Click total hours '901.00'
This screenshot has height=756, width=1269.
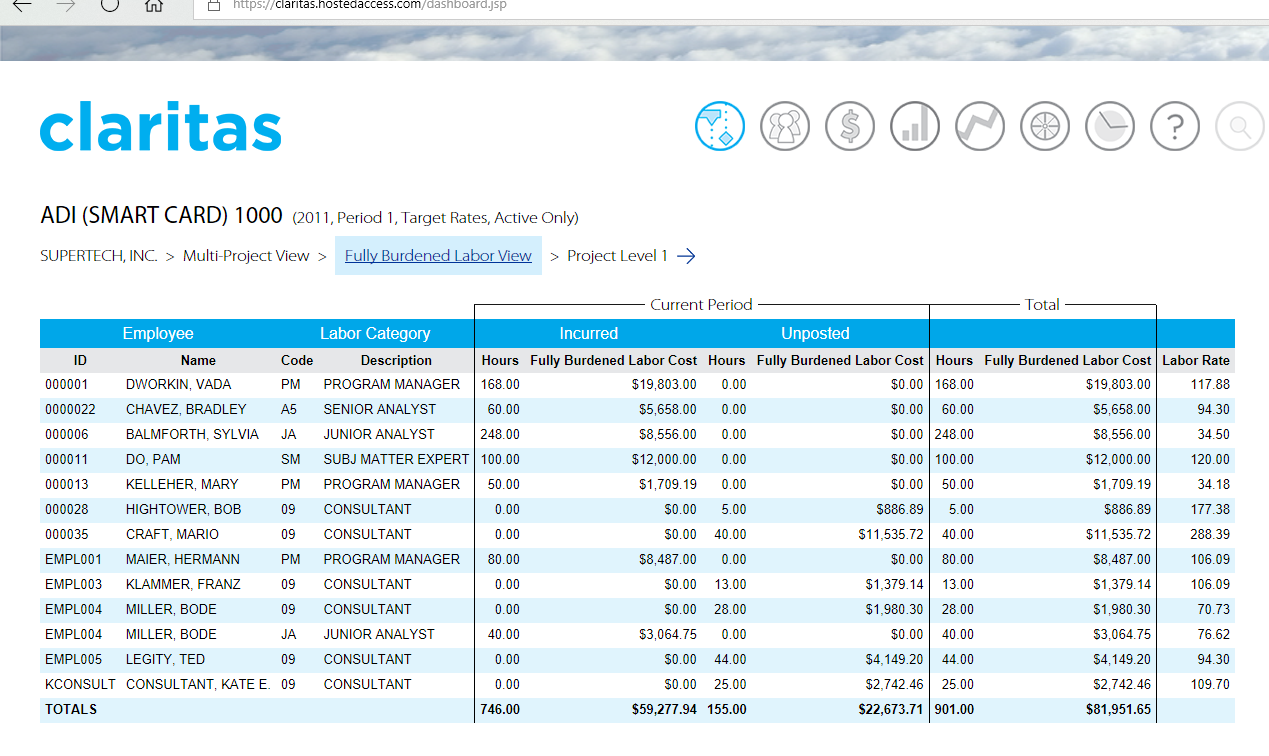pos(955,710)
